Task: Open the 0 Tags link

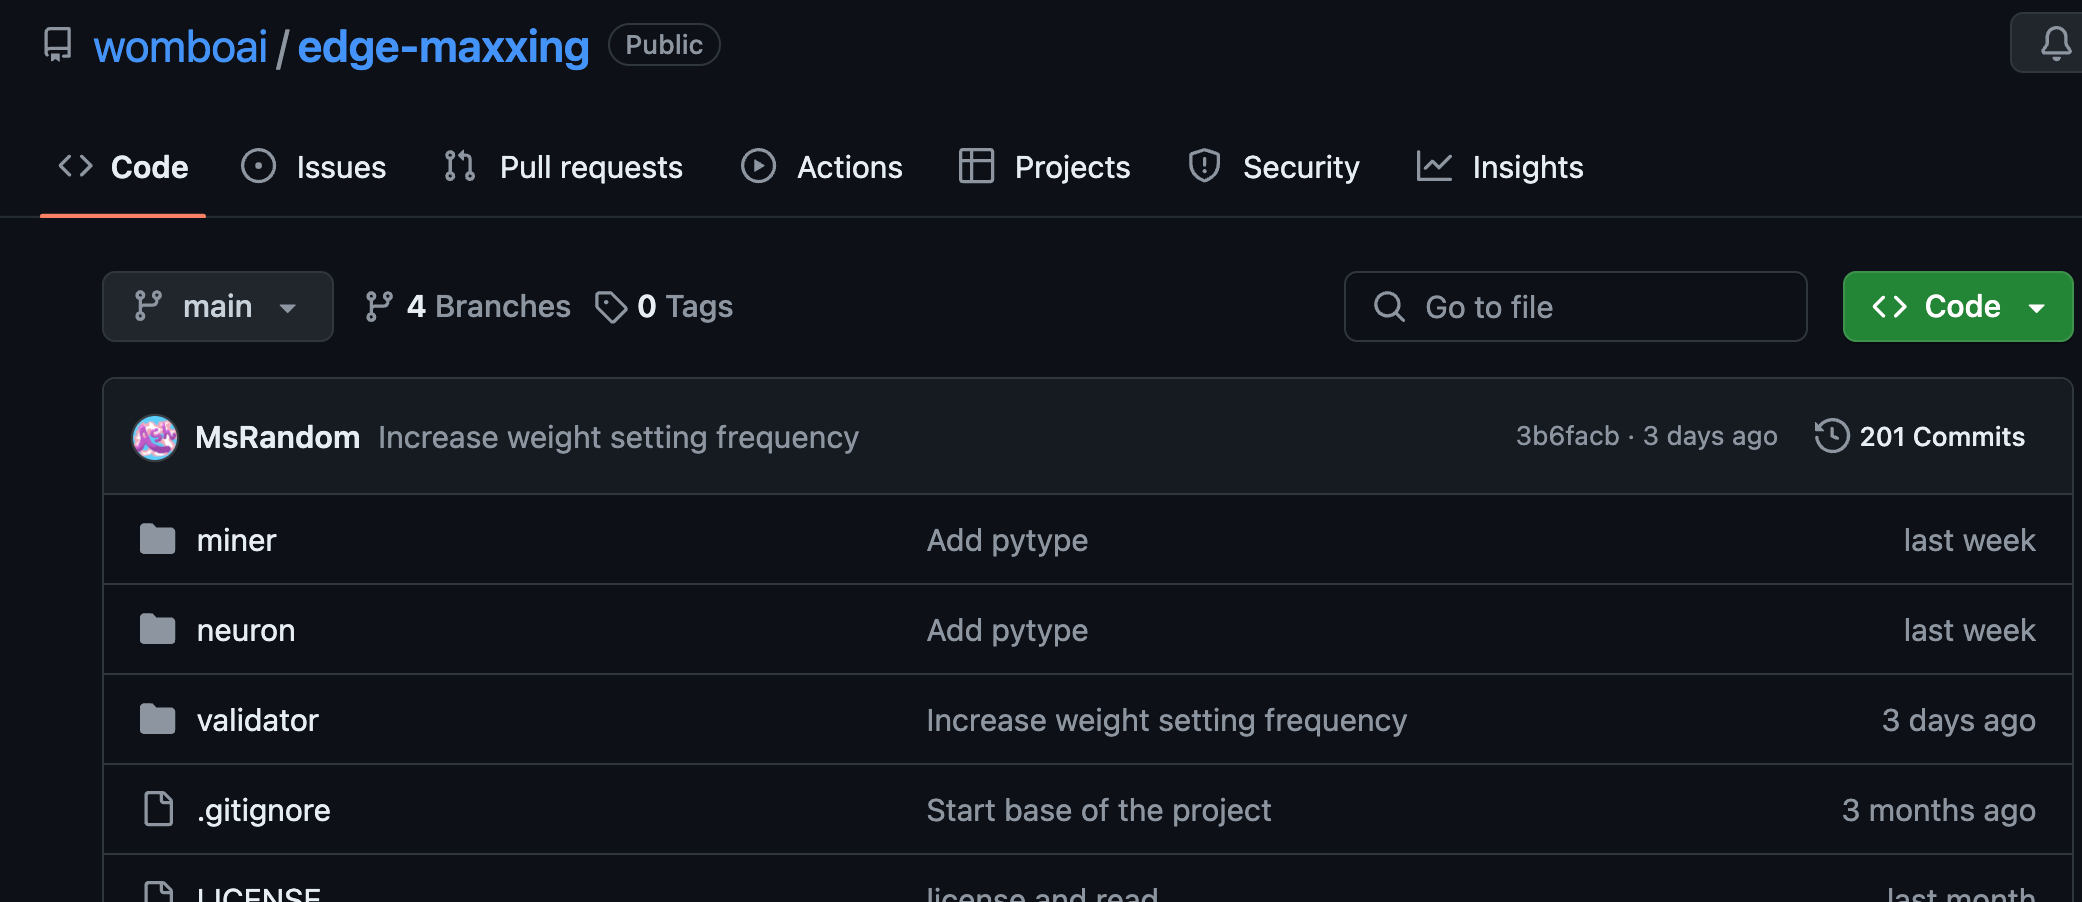Action: [x=664, y=307]
